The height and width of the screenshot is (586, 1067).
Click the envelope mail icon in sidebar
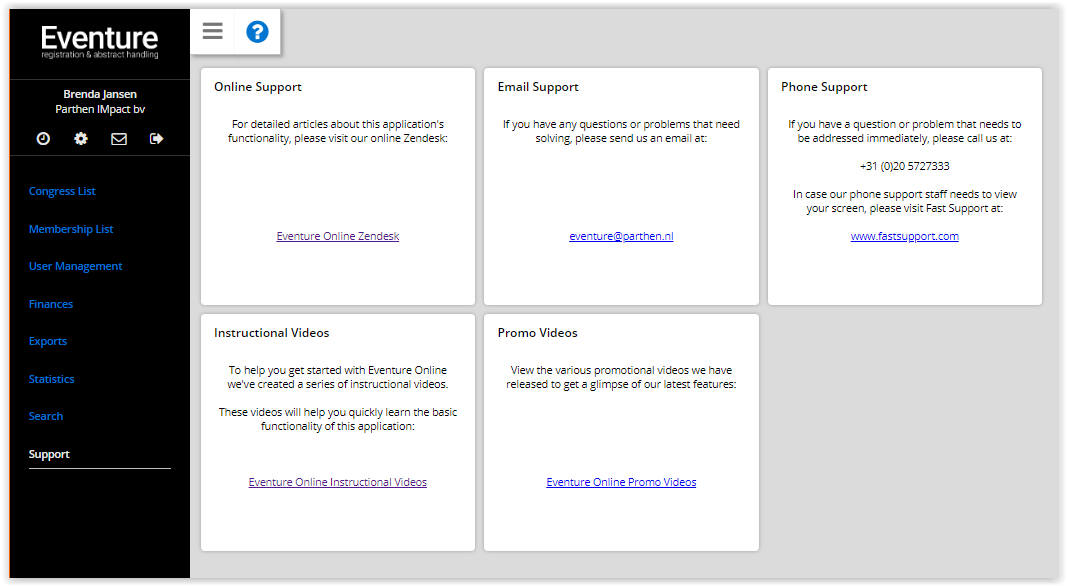coord(119,139)
